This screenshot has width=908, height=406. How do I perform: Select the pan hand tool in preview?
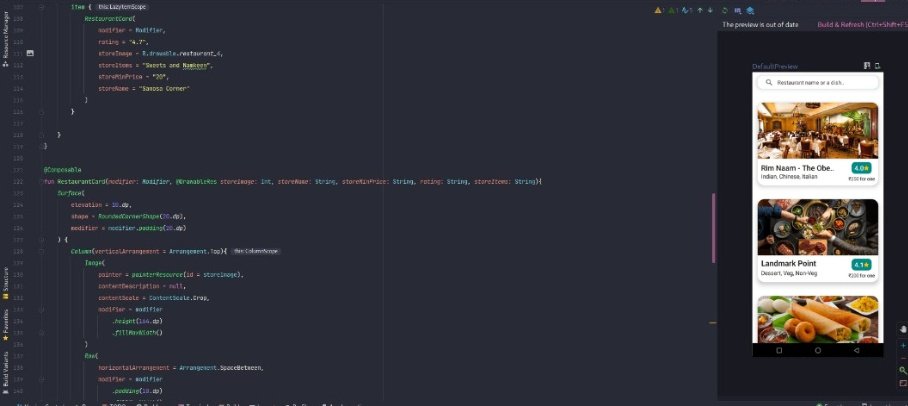tap(903, 329)
